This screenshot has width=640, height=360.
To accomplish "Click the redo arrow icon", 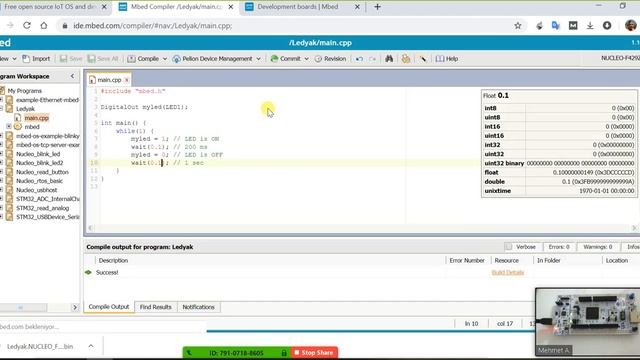I will (x=372, y=59).
